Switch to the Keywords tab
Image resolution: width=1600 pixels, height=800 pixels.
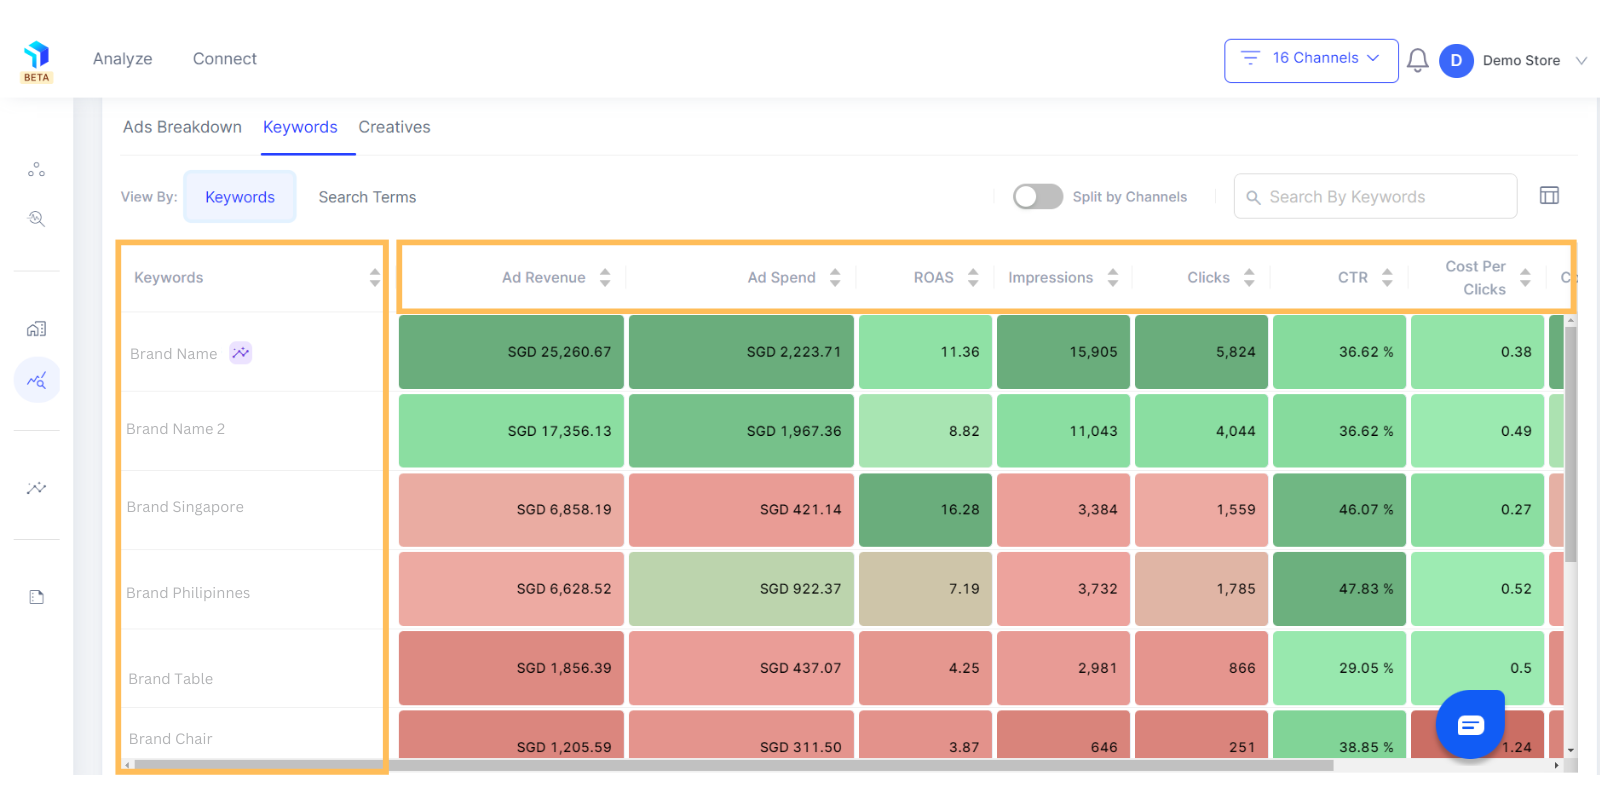click(300, 127)
